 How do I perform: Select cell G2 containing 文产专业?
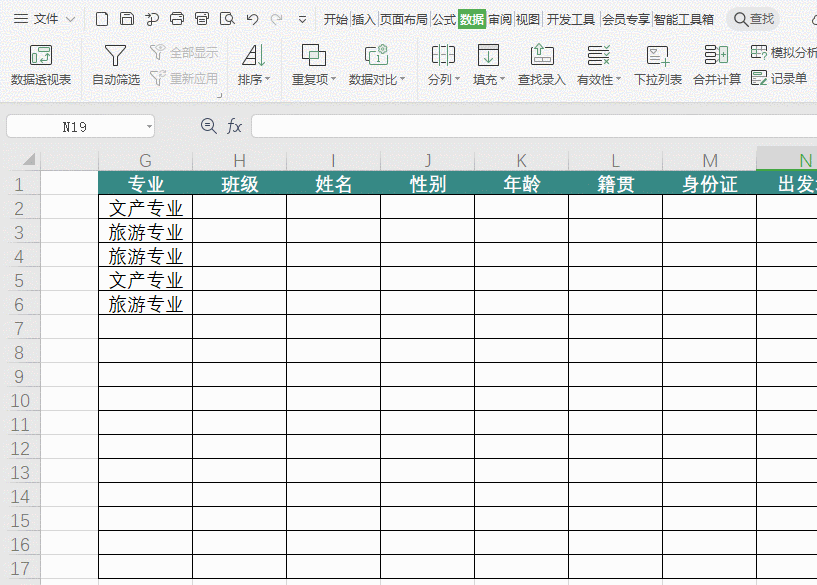(x=145, y=207)
